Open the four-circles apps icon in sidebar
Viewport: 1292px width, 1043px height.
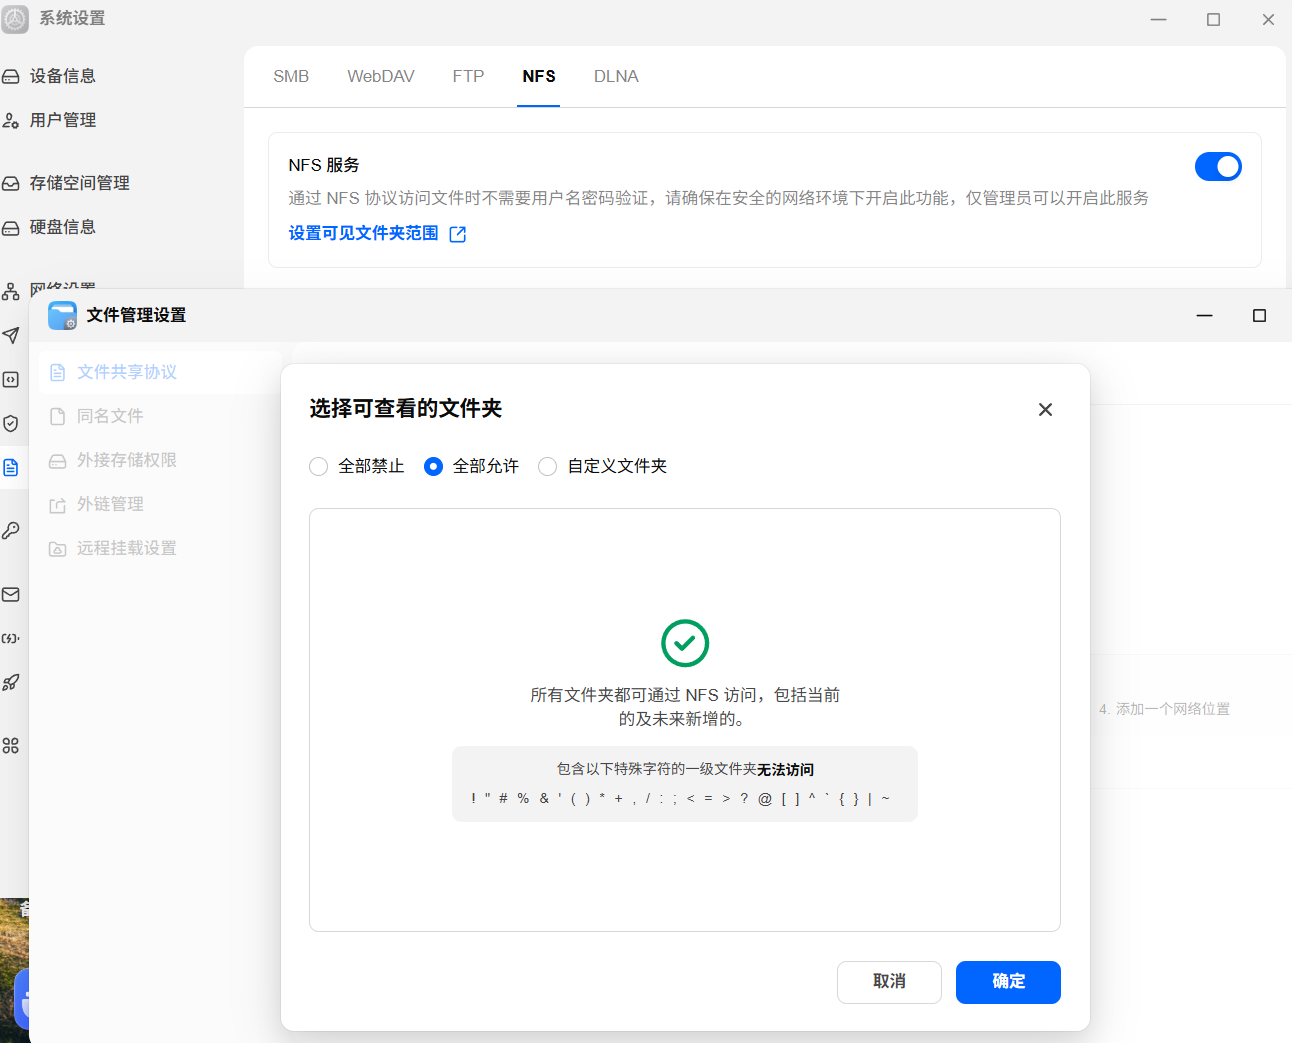(11, 746)
